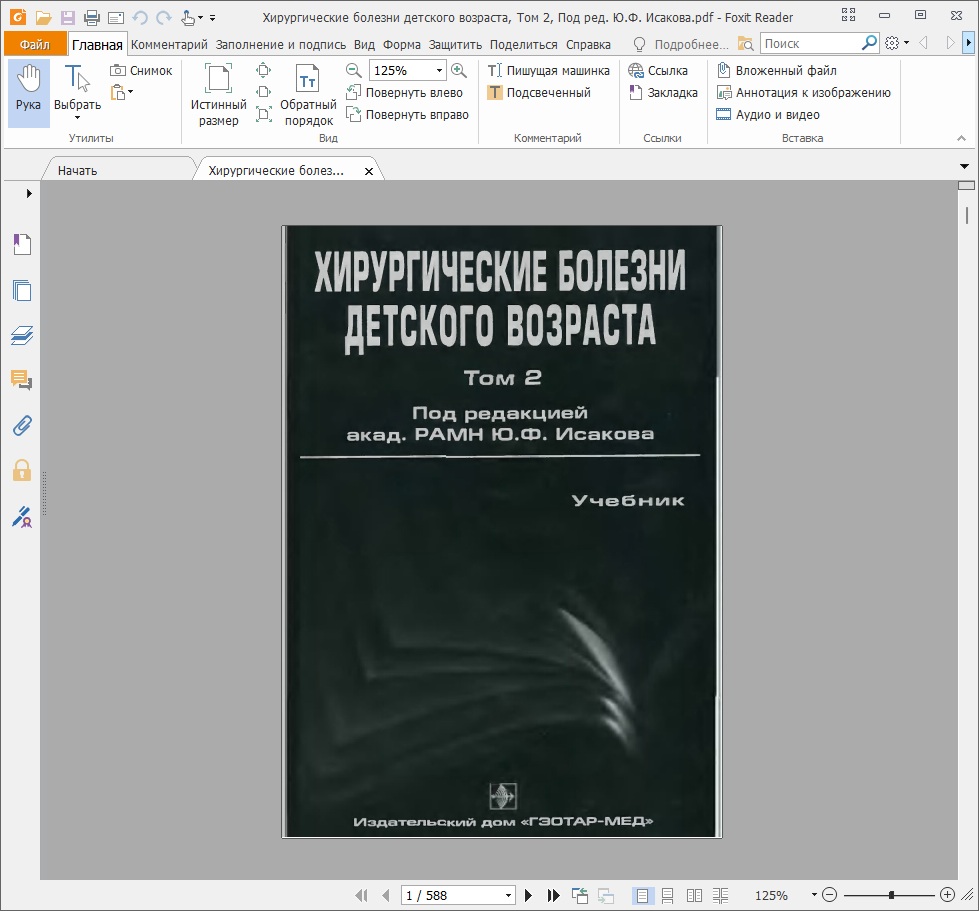Select the Подсвеченный highlight tool
The image size is (979, 911).
point(539,92)
